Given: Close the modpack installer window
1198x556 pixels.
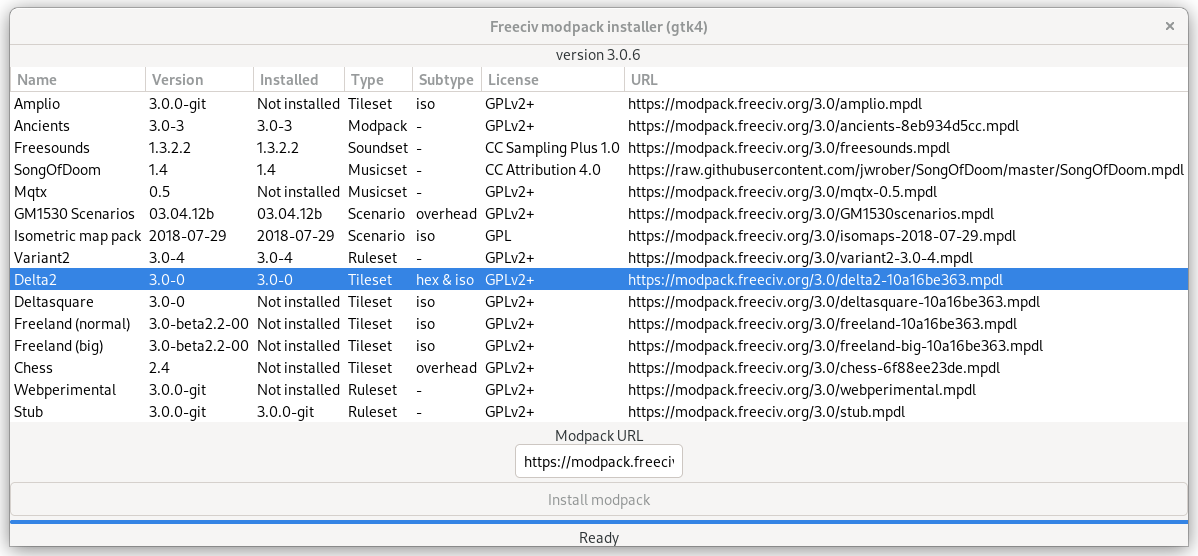Looking at the screenshot, I should click(1169, 27).
